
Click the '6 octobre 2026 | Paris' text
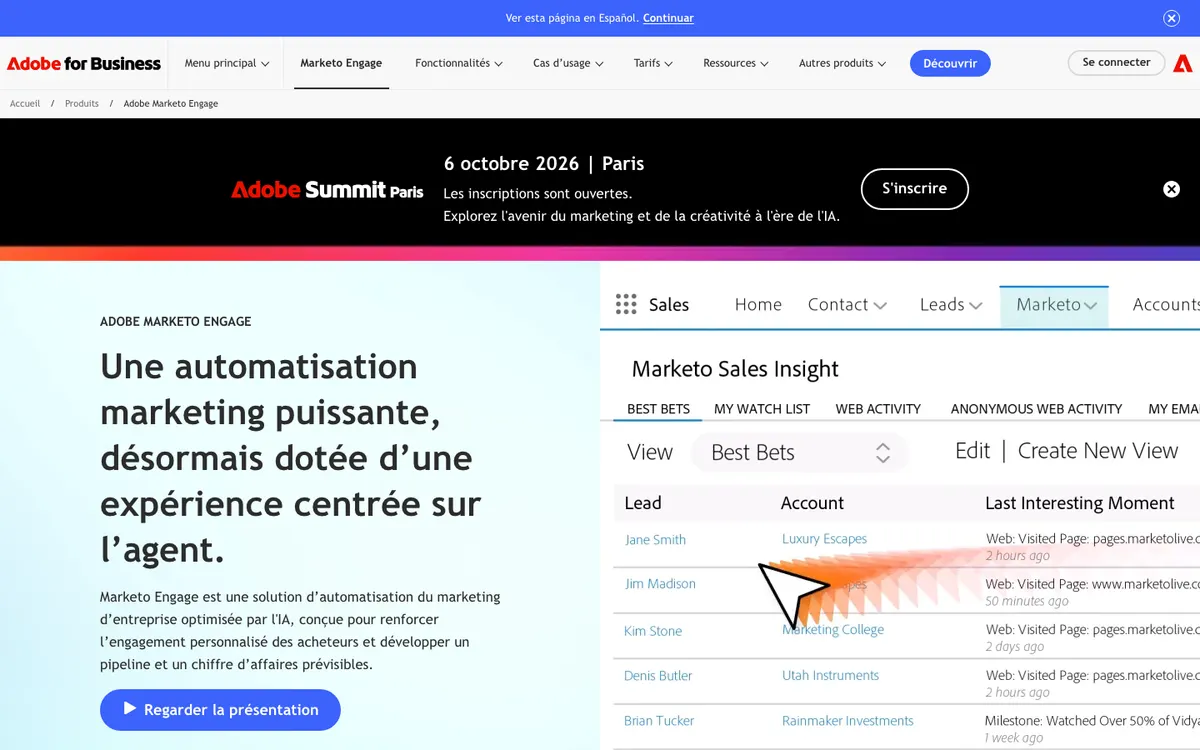[544, 164]
